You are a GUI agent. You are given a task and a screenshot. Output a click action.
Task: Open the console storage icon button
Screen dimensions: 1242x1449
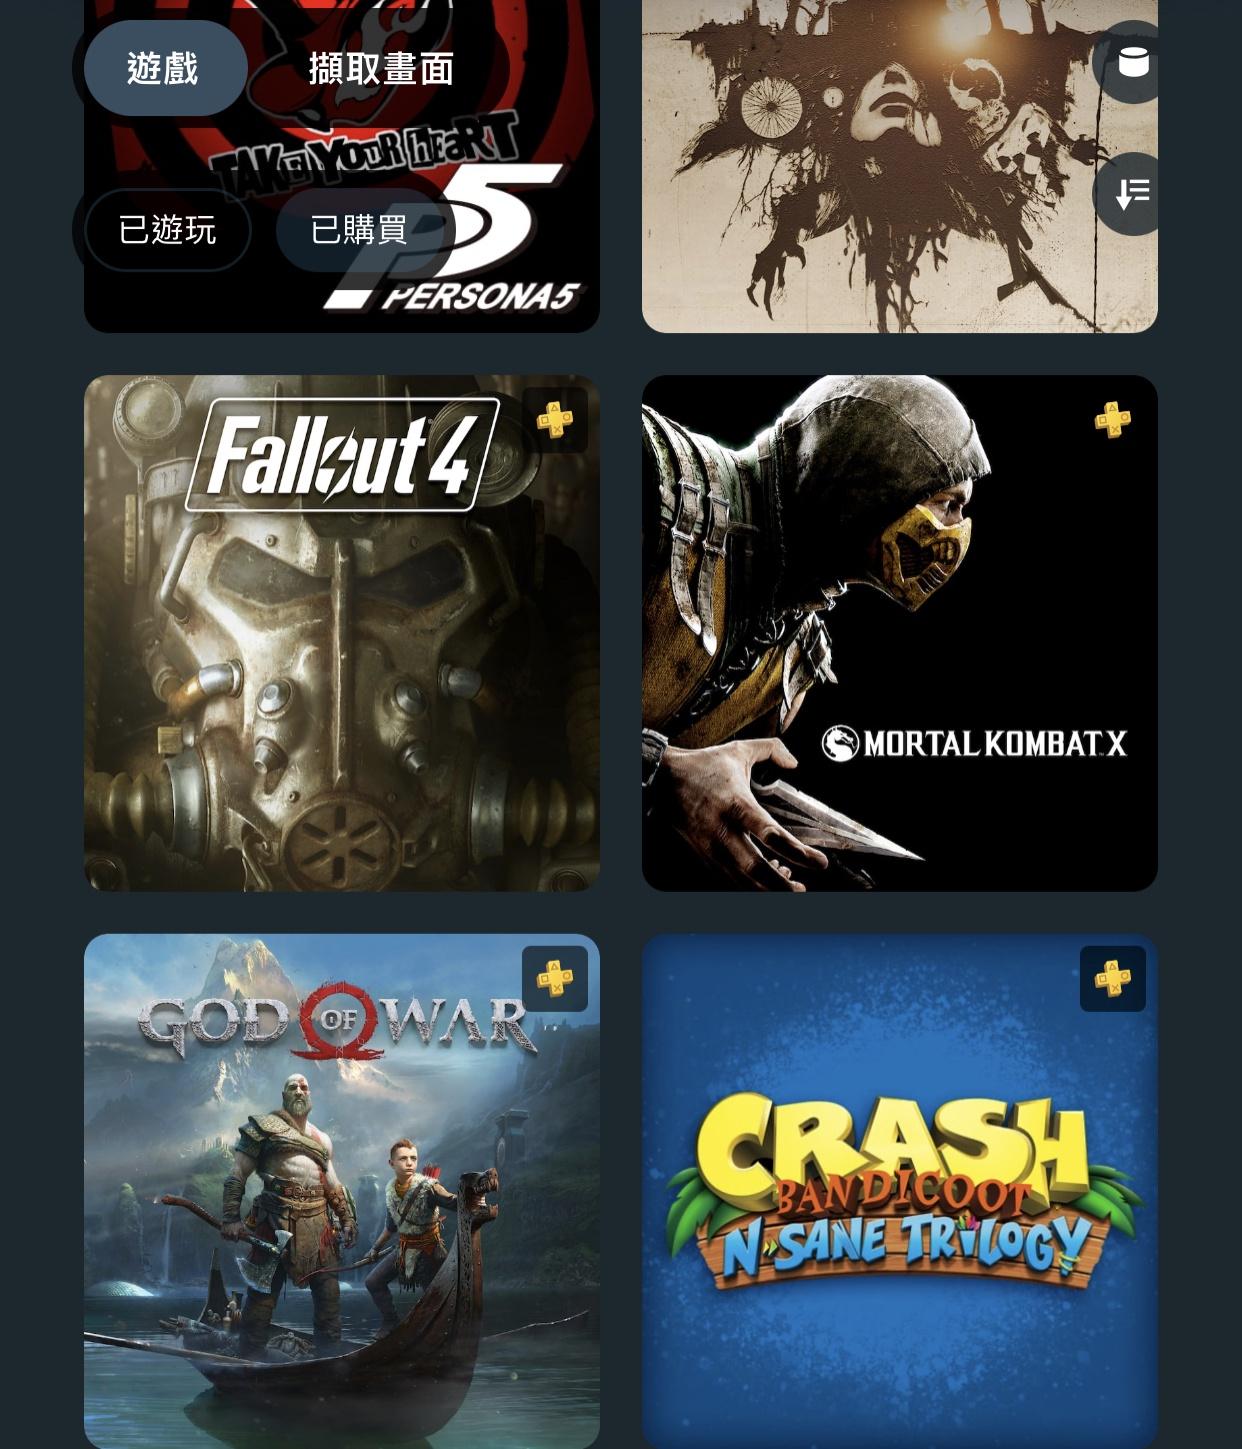coord(1130,62)
